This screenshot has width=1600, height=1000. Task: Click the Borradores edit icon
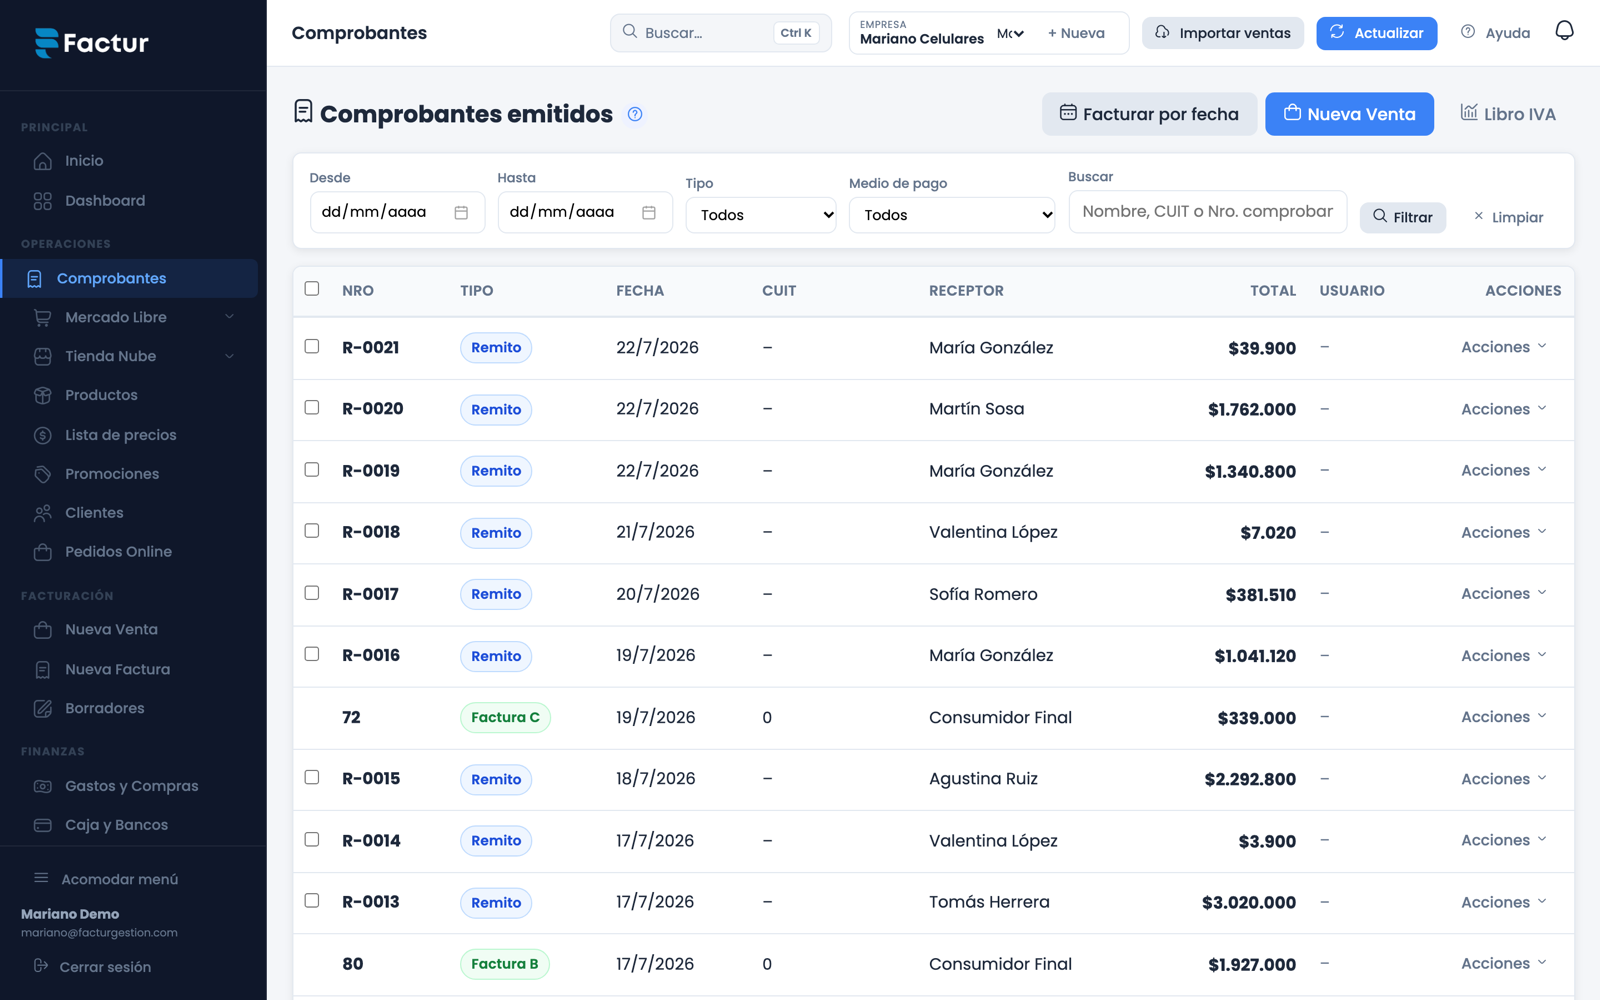point(42,708)
